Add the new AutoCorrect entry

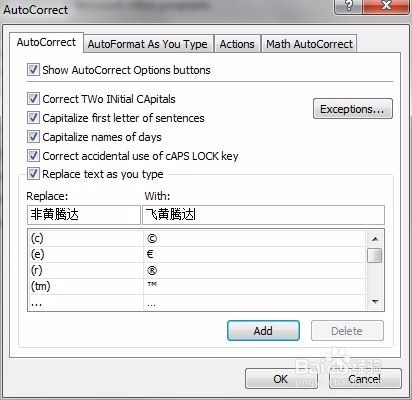[263, 331]
